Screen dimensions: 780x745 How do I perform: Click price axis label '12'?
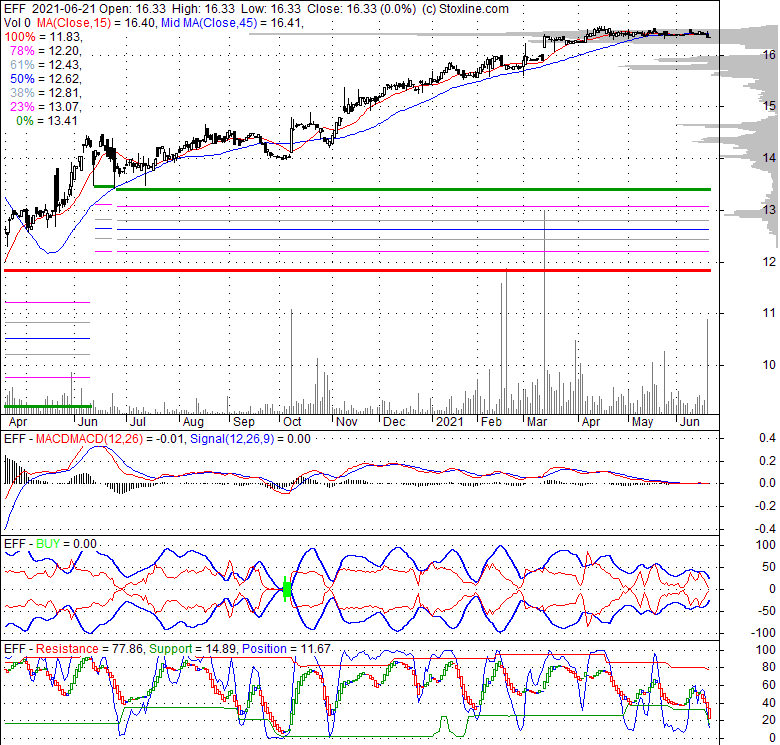coord(769,261)
